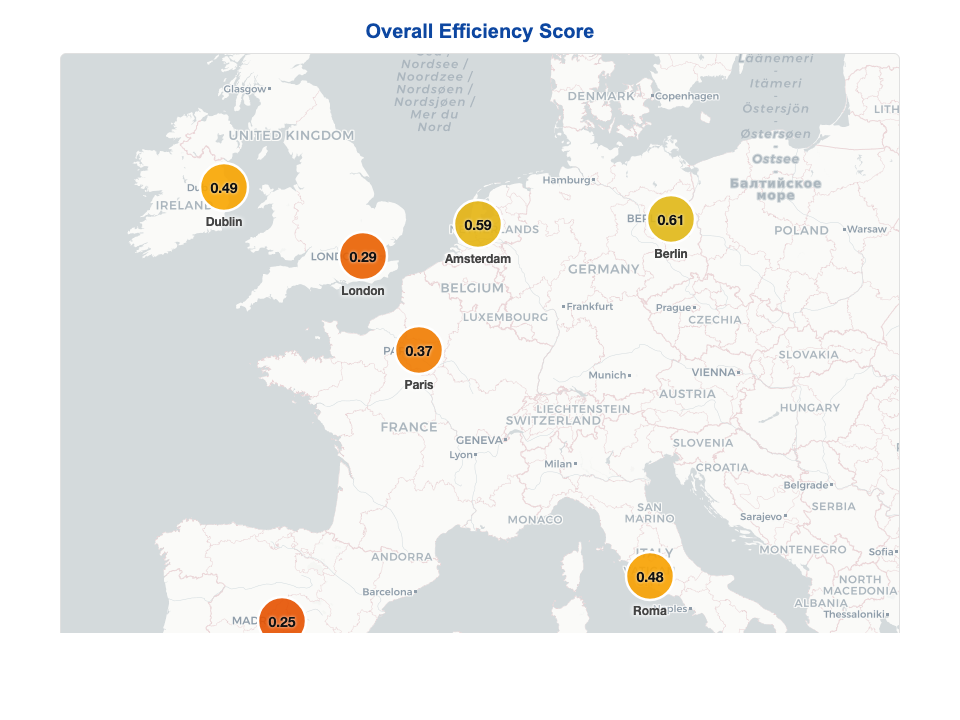Click the SERBIA country label

pos(833,507)
